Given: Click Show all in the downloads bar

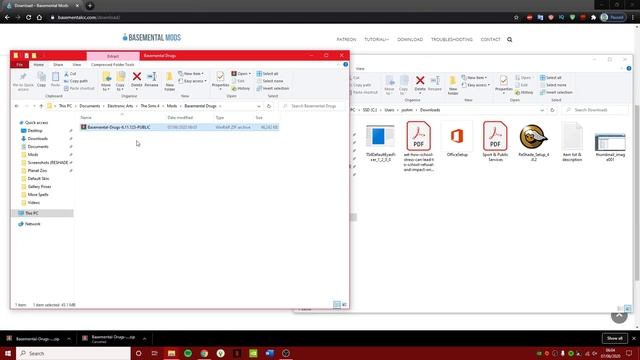Looking at the screenshot, I should [614, 338].
